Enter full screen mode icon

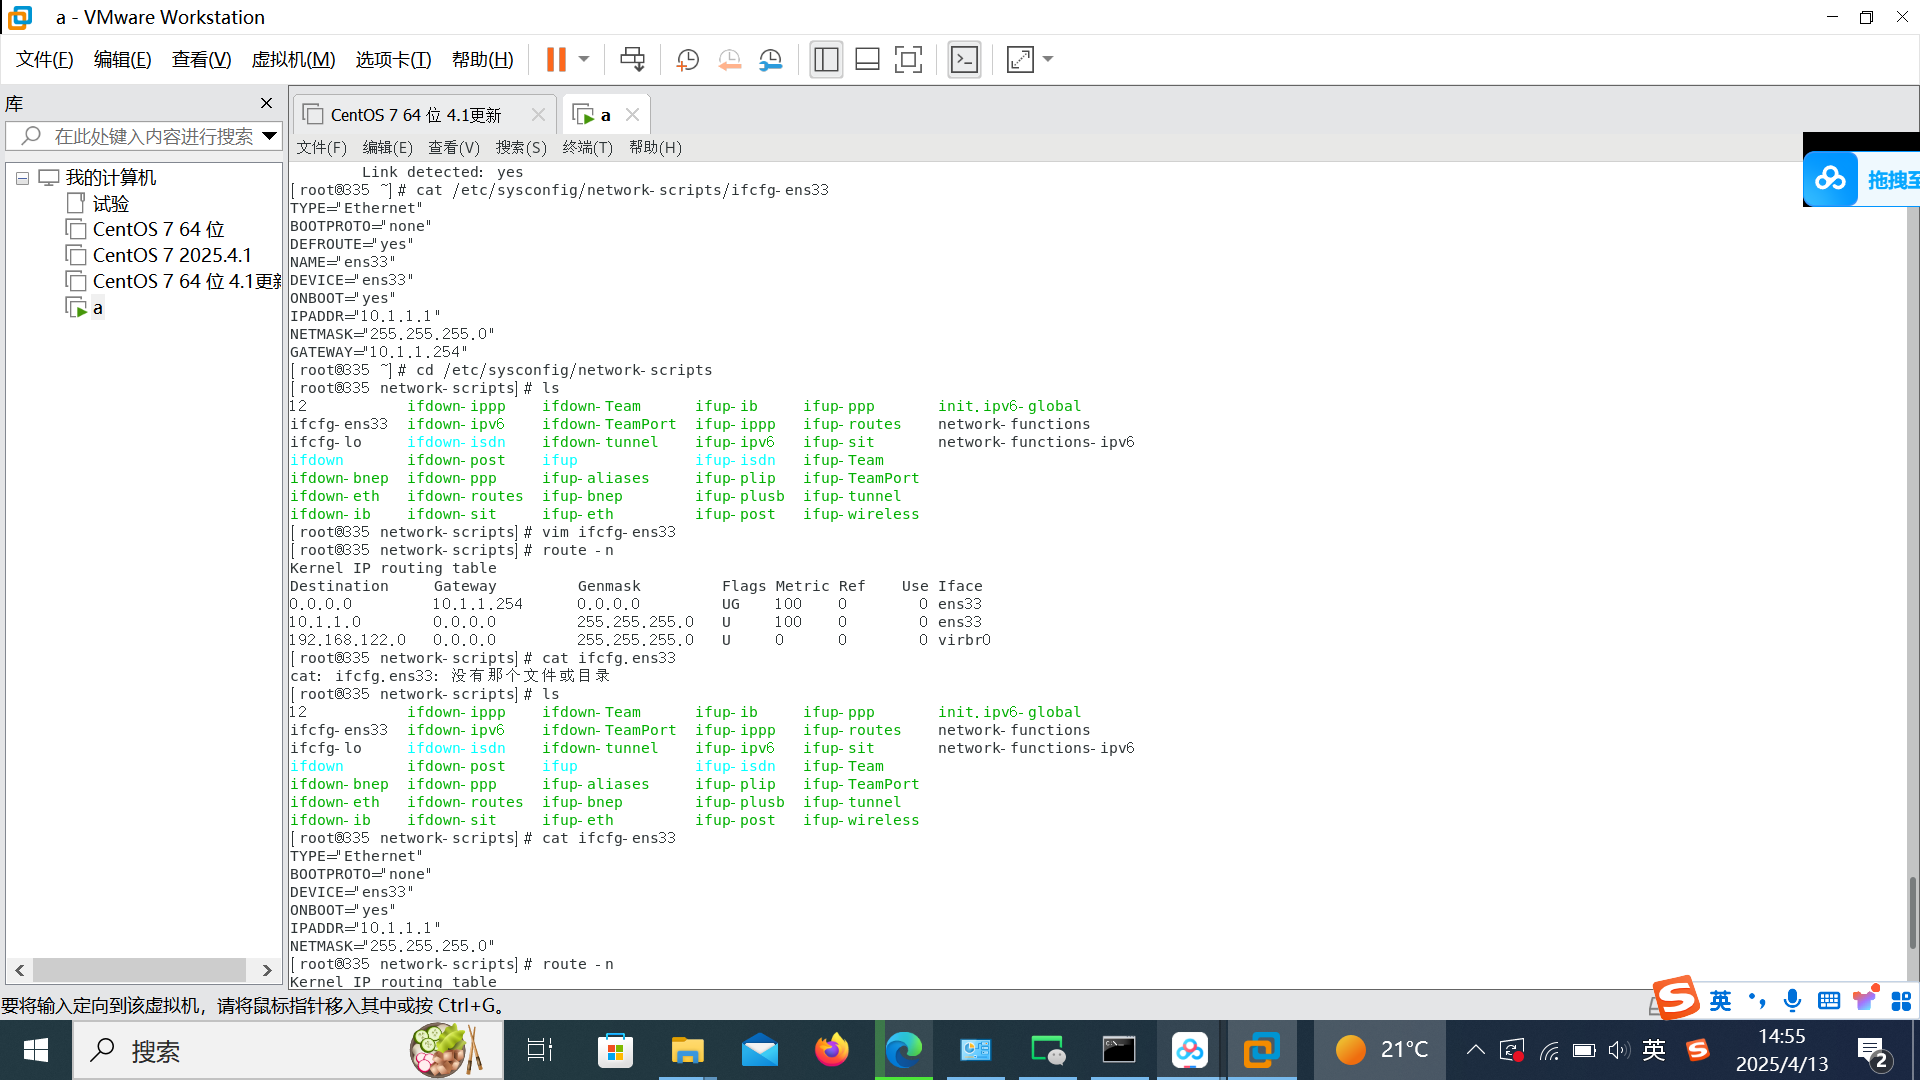(x=908, y=60)
